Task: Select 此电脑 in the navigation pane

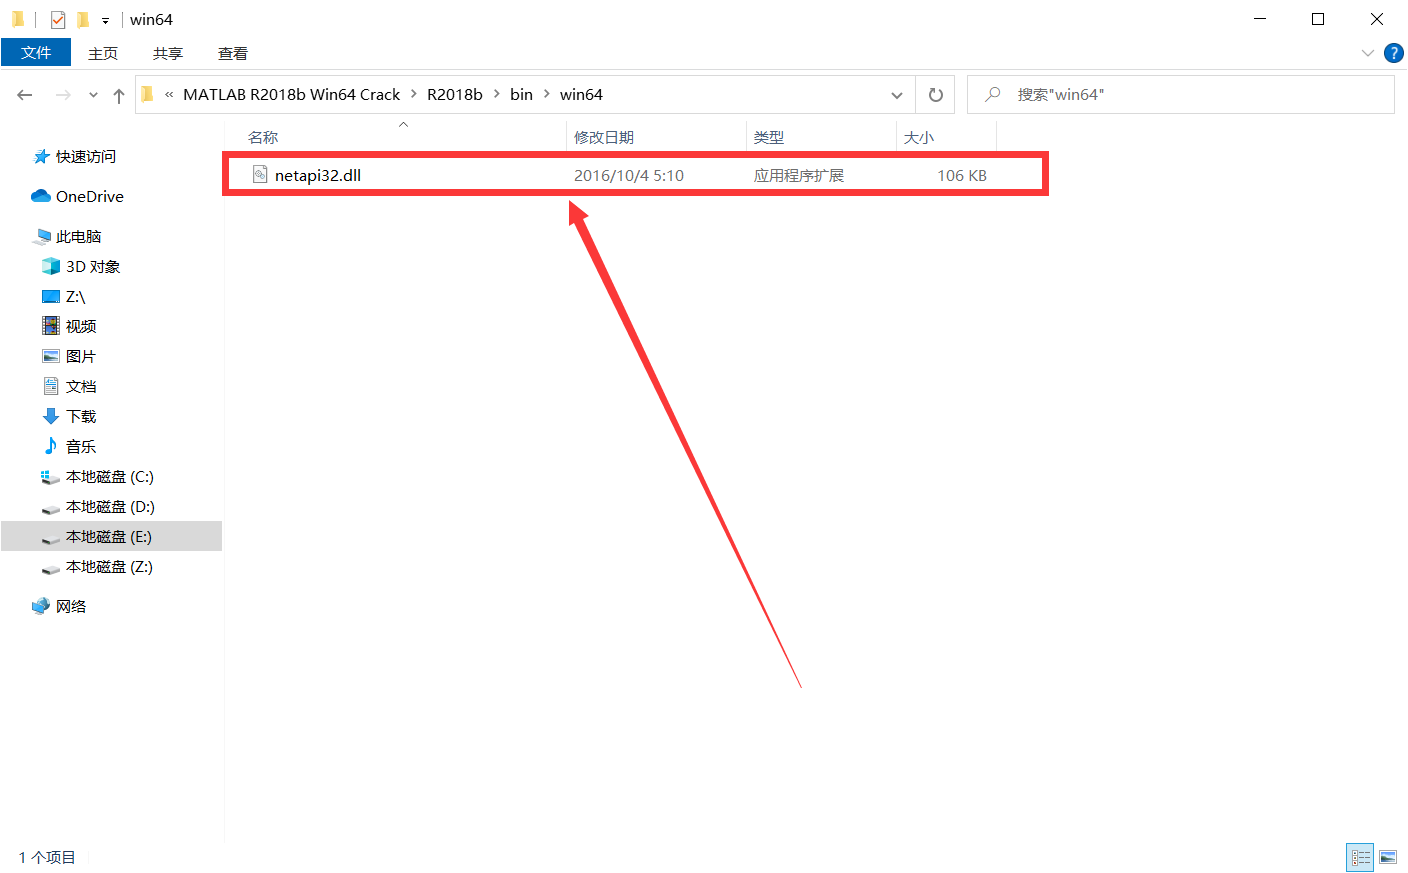Action: click(x=79, y=237)
